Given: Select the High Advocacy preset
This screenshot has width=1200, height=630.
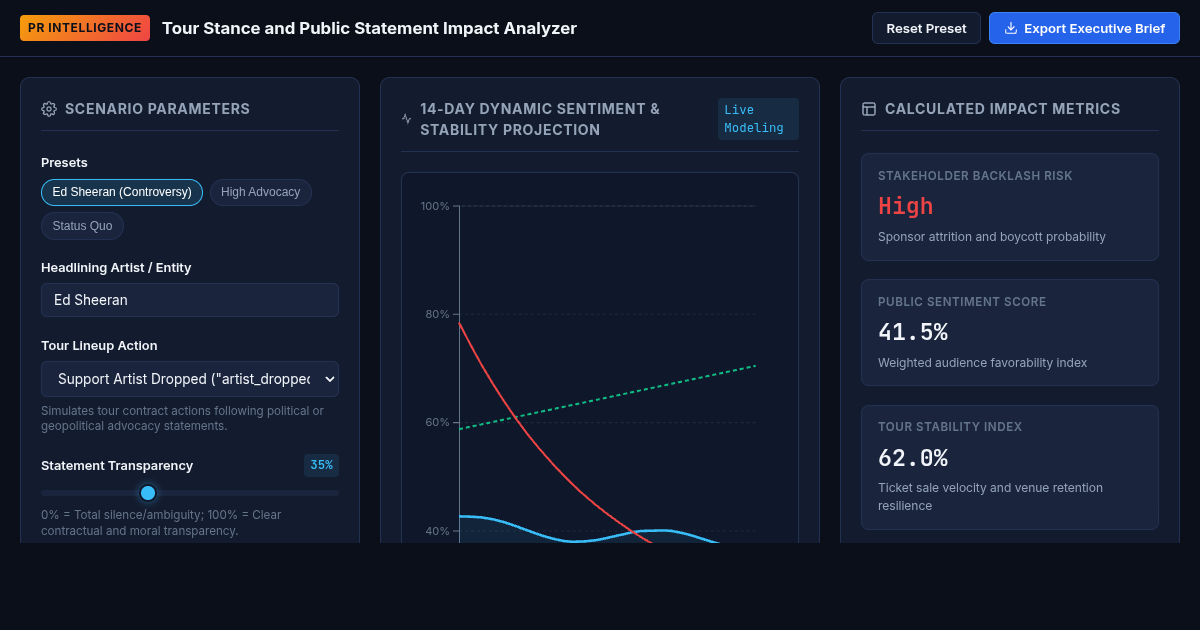Looking at the screenshot, I should click(x=260, y=192).
